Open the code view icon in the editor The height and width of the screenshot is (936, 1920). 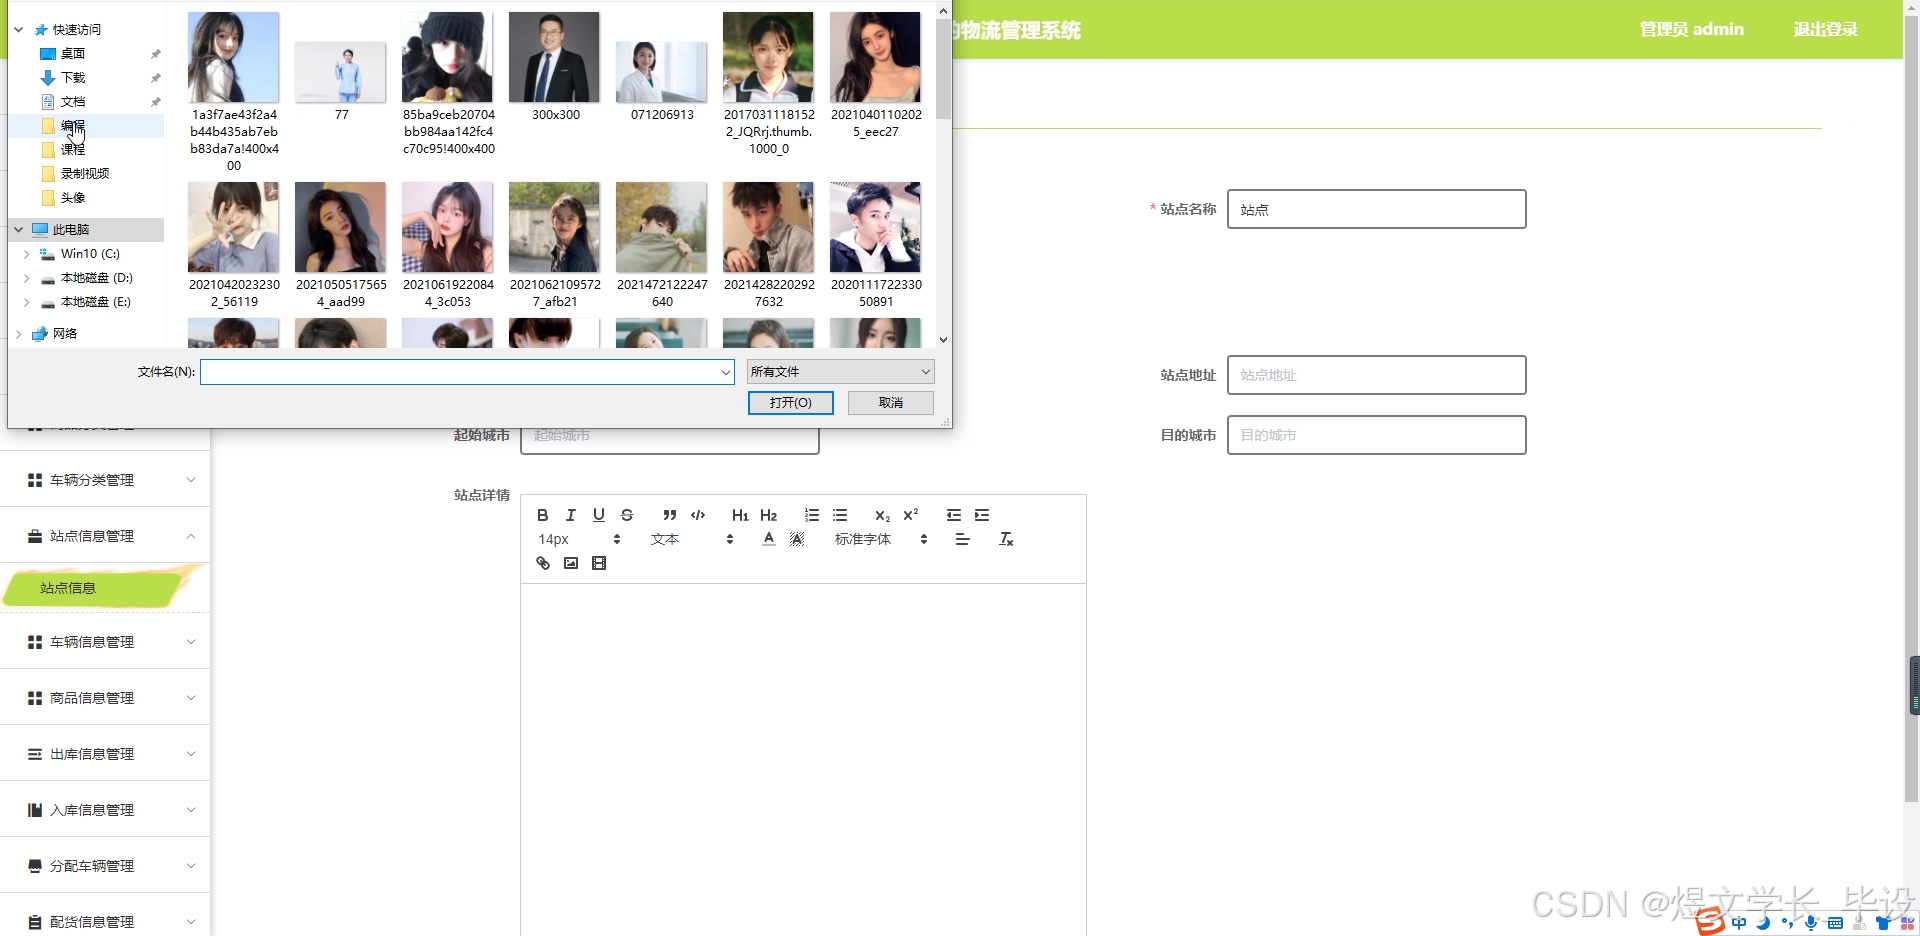(x=697, y=515)
